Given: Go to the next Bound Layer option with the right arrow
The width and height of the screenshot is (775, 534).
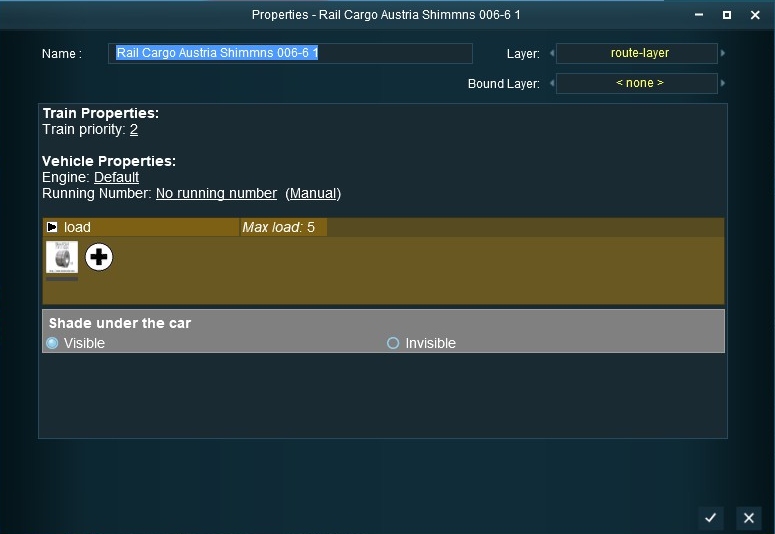Looking at the screenshot, I should [x=723, y=83].
